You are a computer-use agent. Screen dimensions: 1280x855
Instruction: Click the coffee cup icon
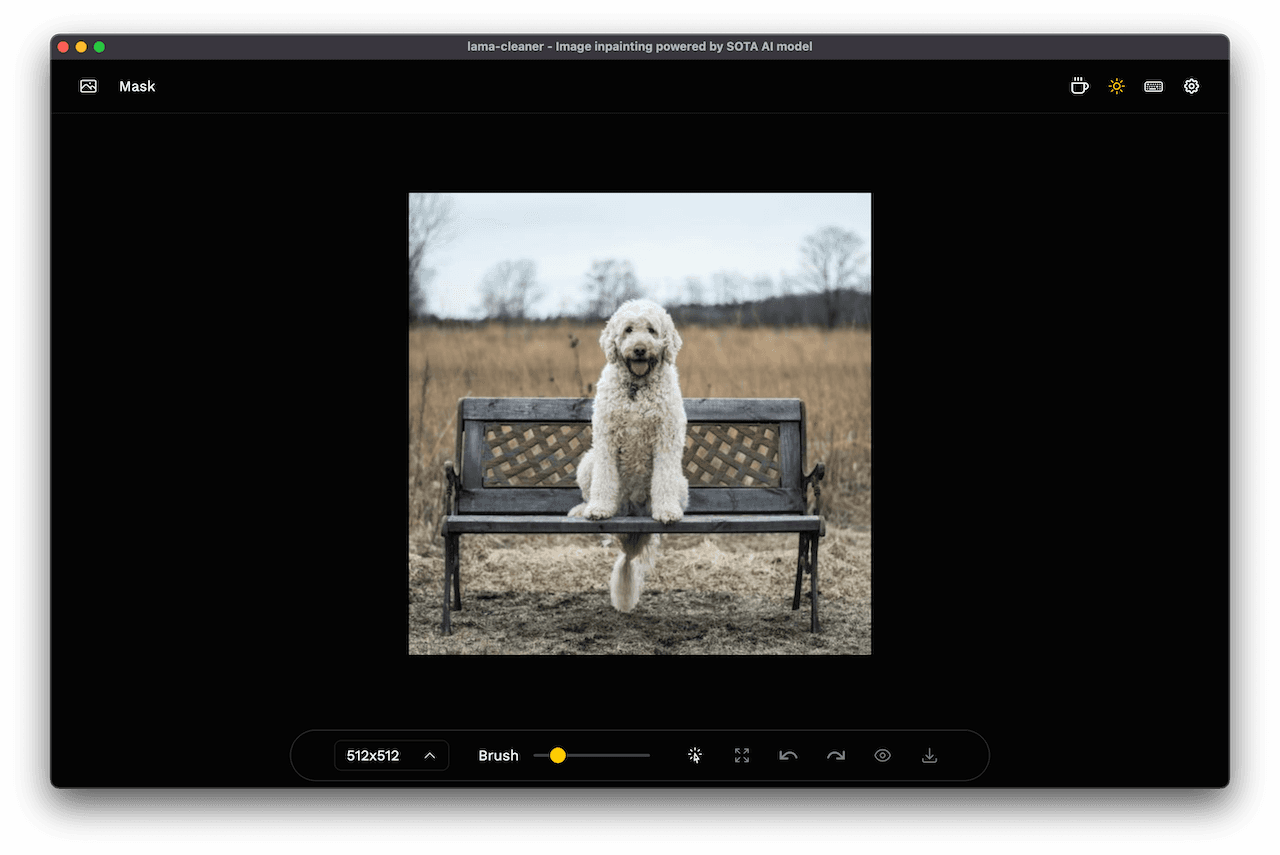1079,86
